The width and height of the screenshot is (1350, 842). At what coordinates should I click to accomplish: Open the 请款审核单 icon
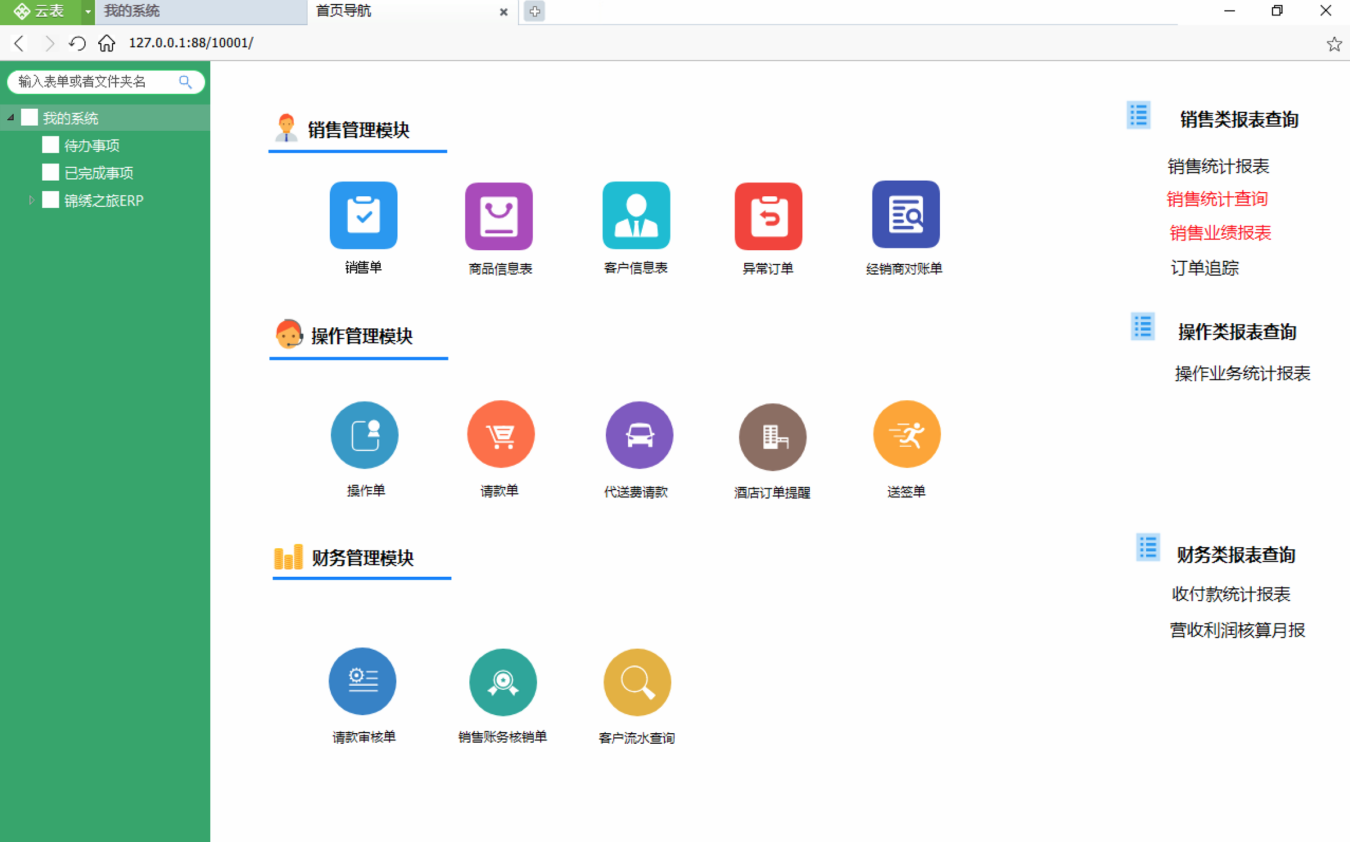coord(362,681)
